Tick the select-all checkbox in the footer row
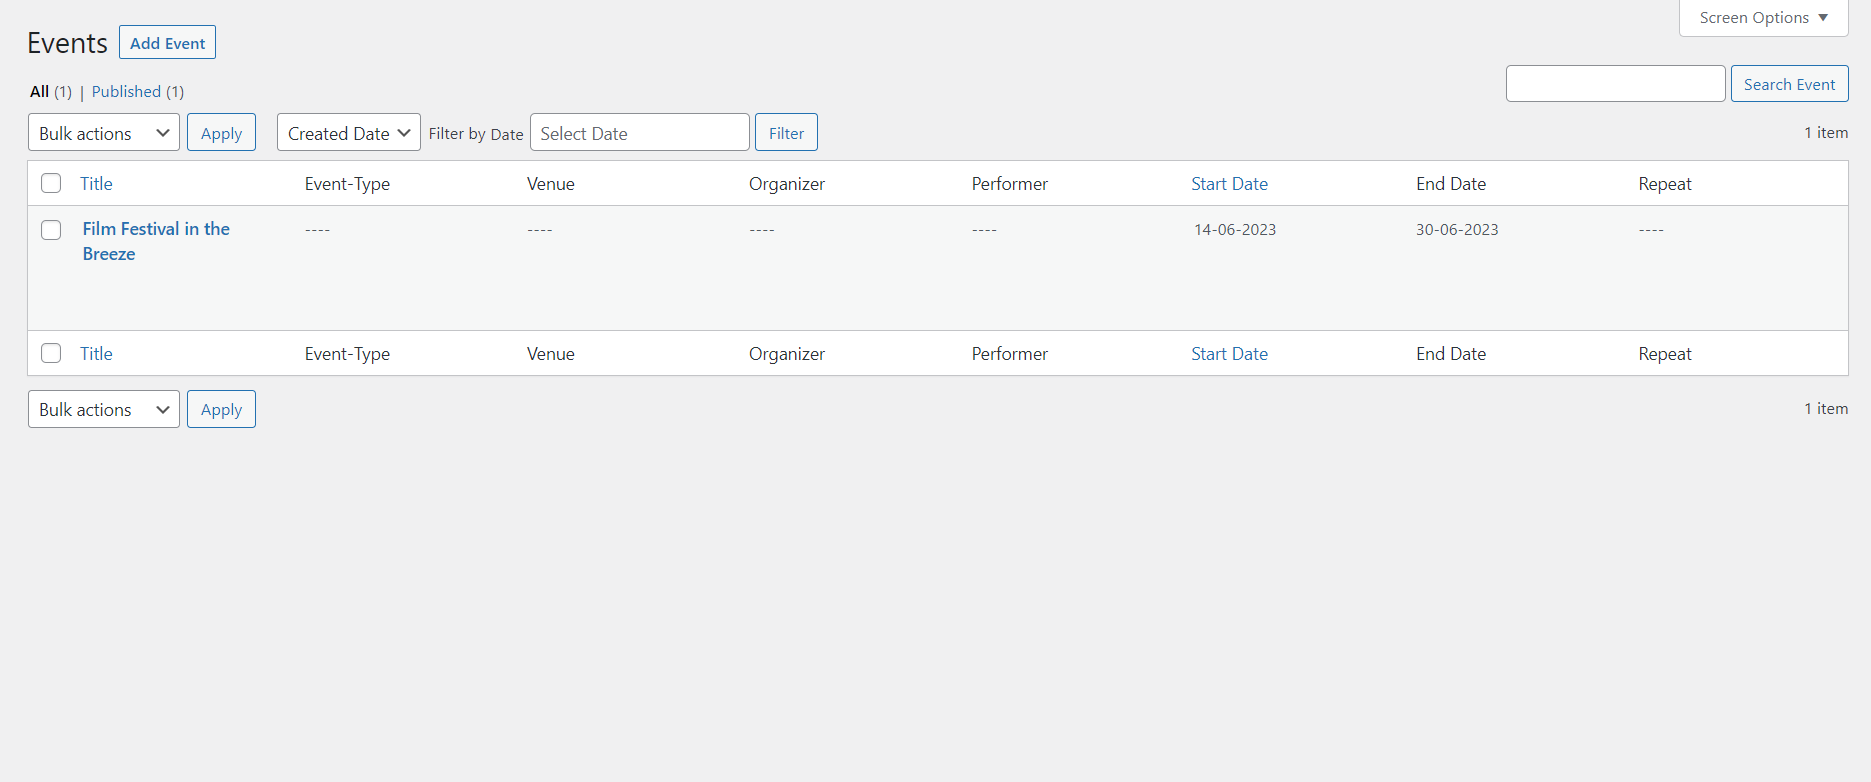 [x=51, y=353]
